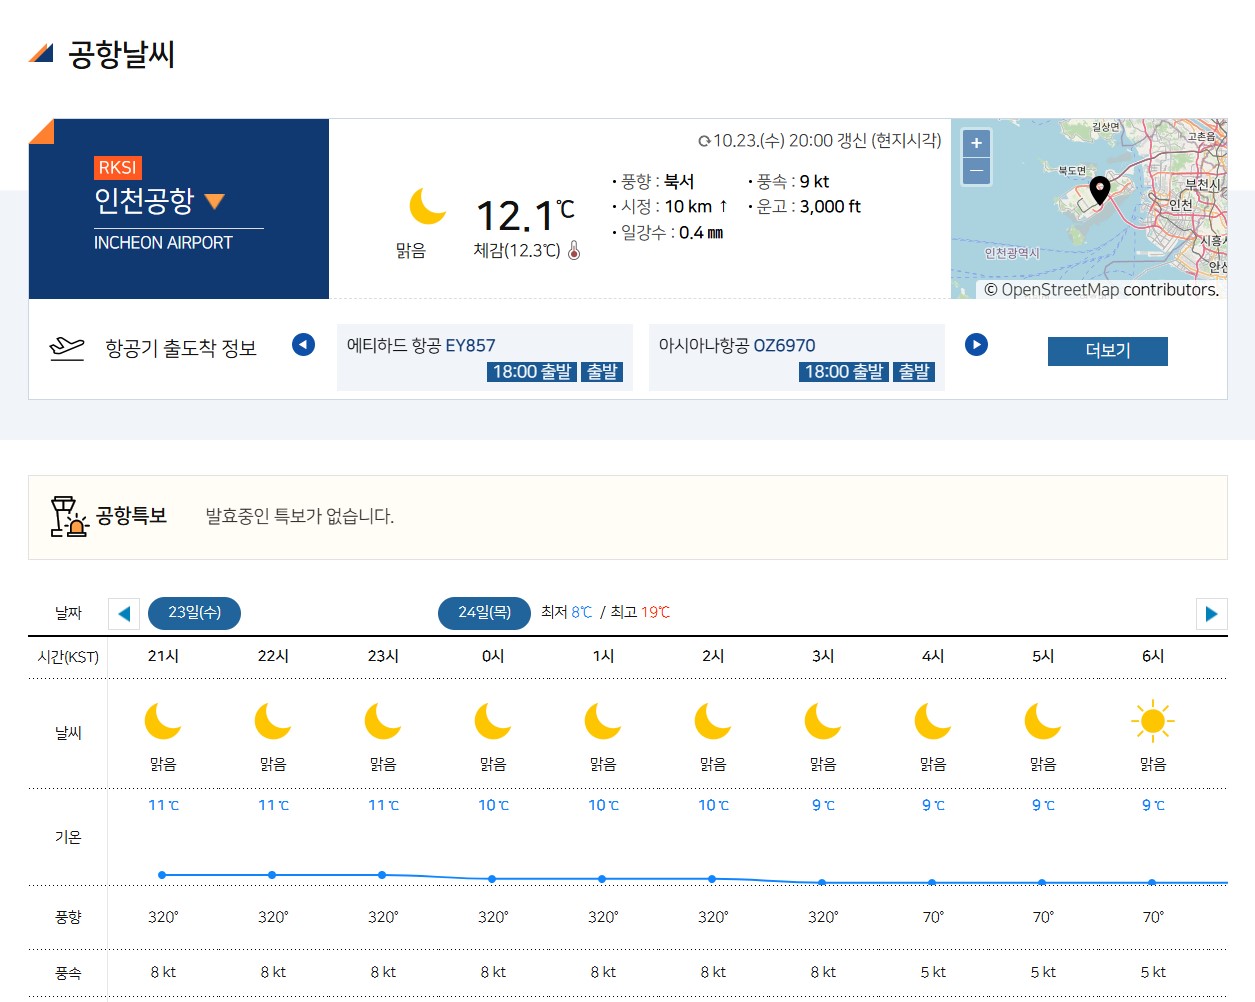Screen dimensions: 1255x1002
Task: Switch to the 24일(목) date tab
Action: pyautogui.click(x=484, y=613)
